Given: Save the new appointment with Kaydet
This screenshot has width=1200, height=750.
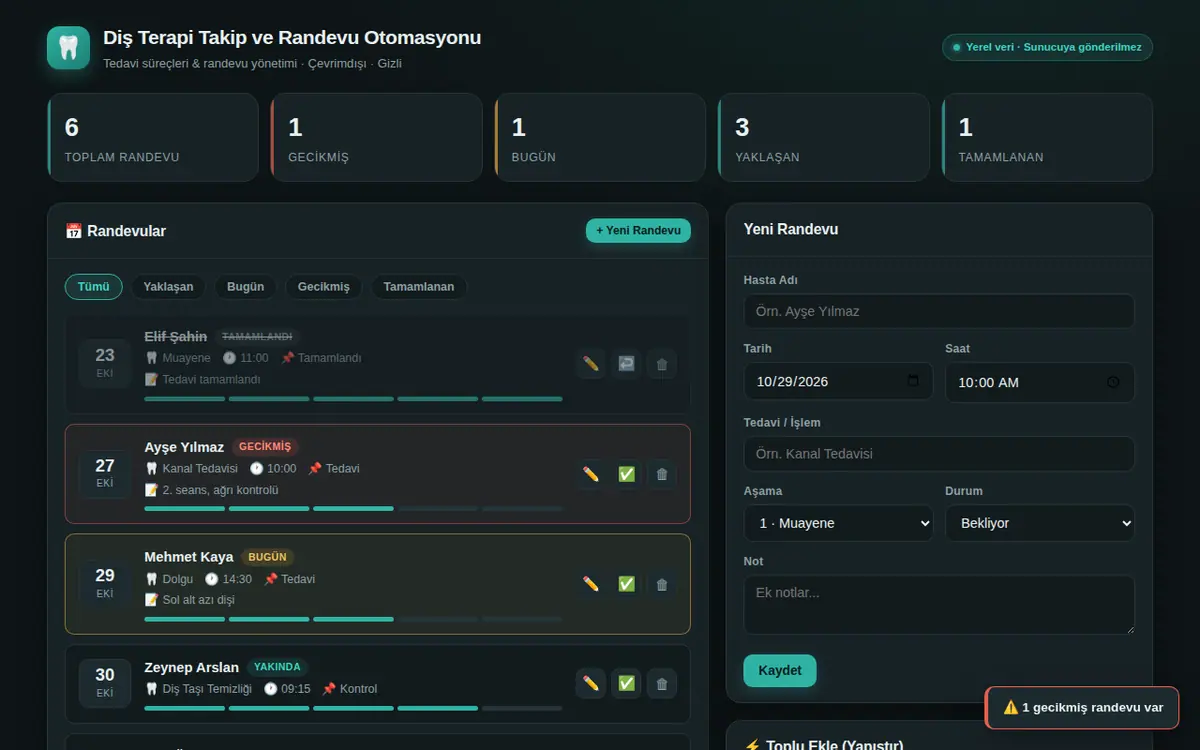Looking at the screenshot, I should pos(780,671).
